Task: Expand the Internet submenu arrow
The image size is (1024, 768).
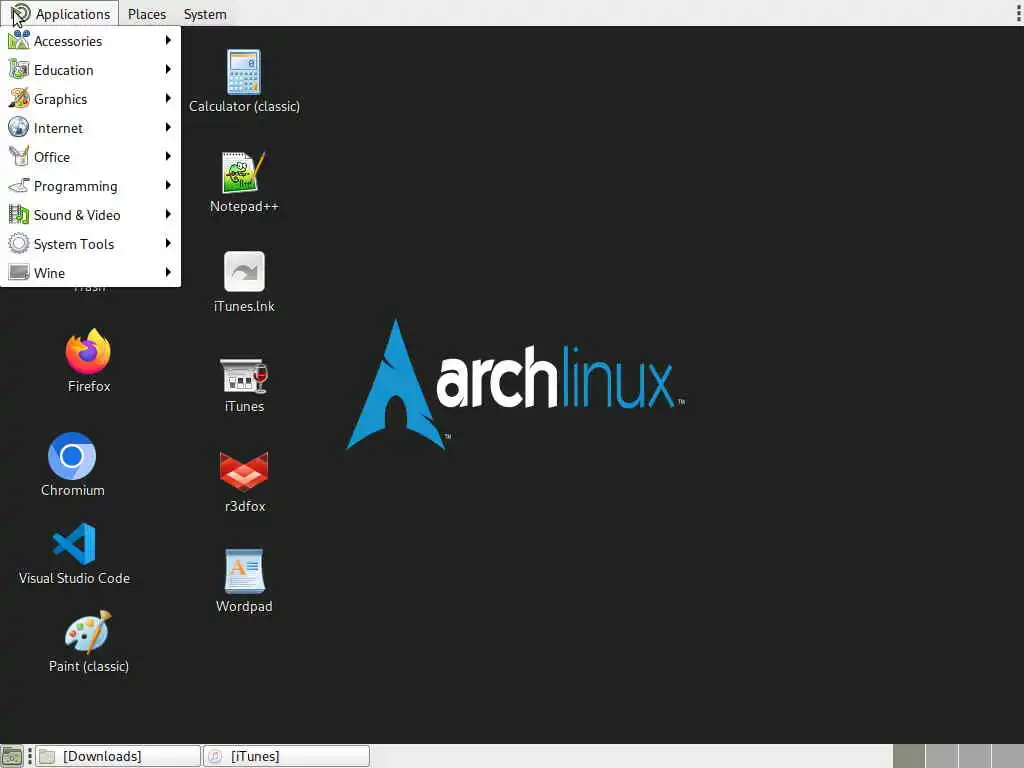Action: pyautogui.click(x=168, y=127)
